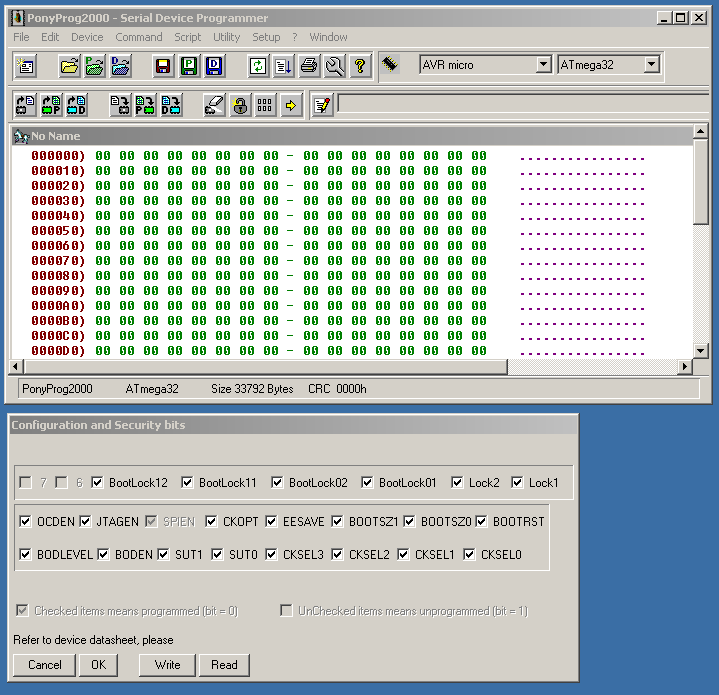Click the horizontal scrollbar right arrow
The width and height of the screenshot is (719, 695).
click(685, 366)
